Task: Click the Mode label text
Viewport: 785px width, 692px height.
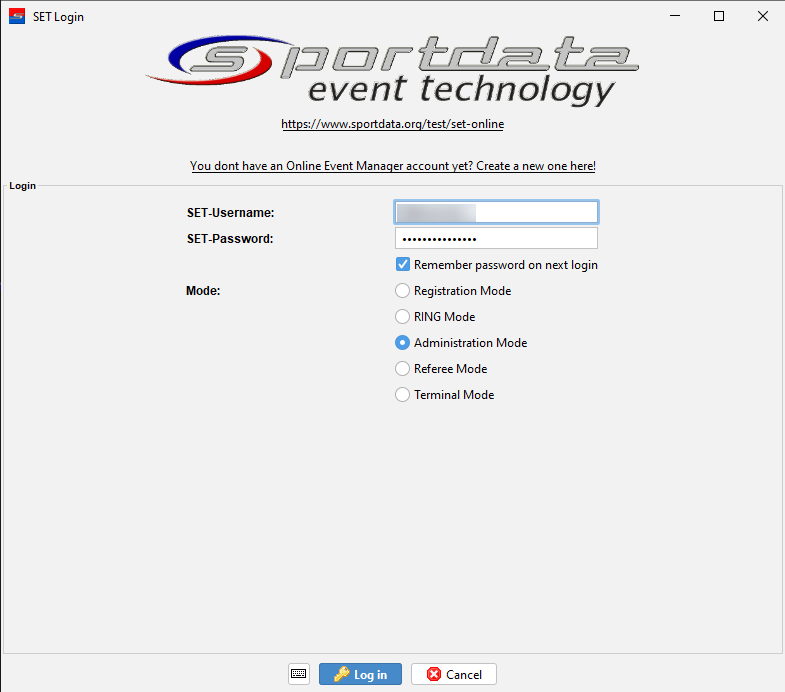Action: coord(203,291)
